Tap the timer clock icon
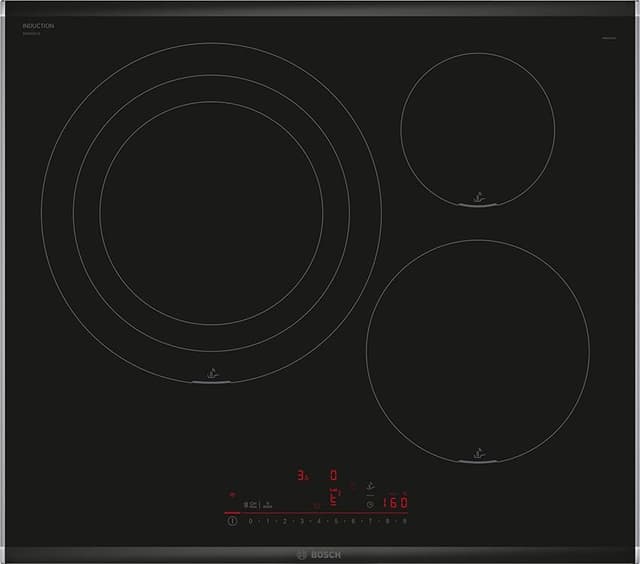The height and width of the screenshot is (564, 640). (x=370, y=504)
